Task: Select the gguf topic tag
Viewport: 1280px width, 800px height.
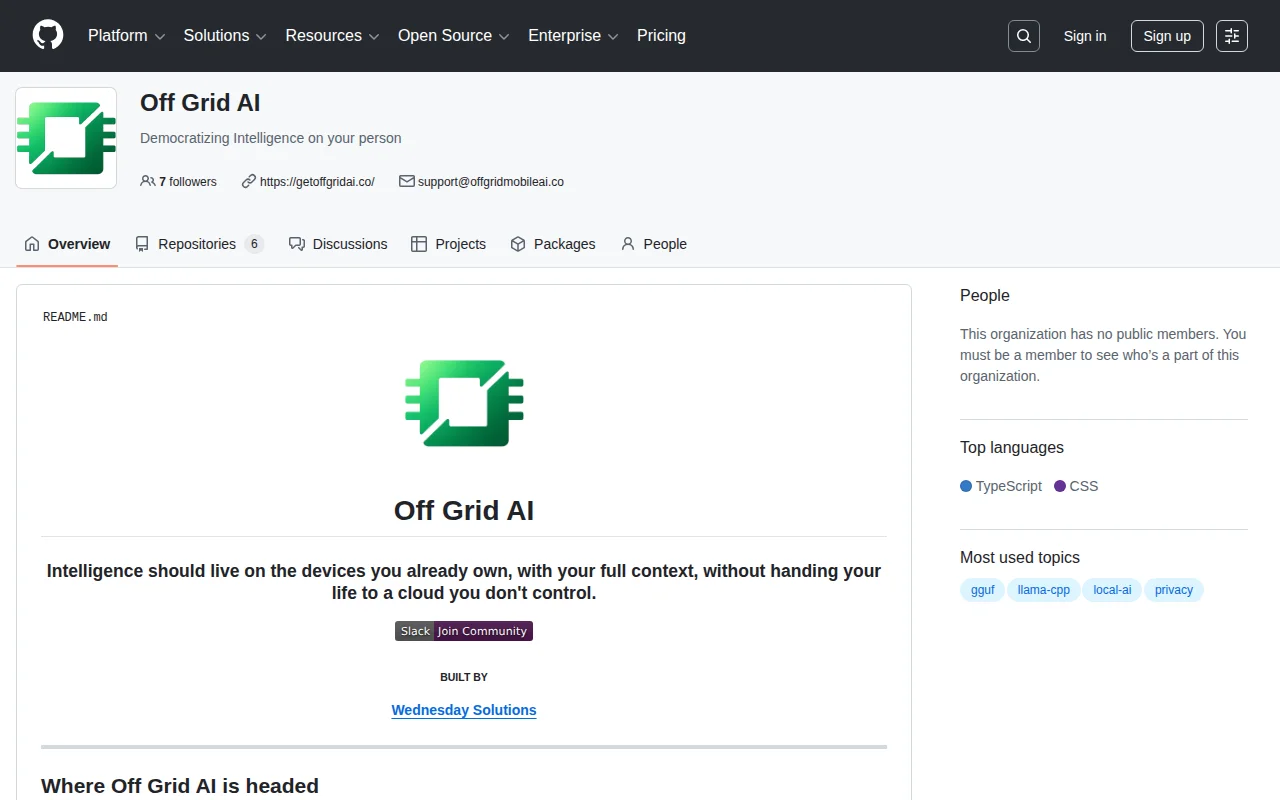Action: click(983, 590)
